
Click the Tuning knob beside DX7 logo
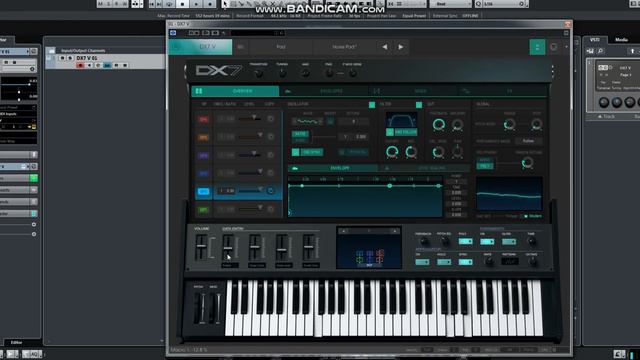[x=282, y=73]
